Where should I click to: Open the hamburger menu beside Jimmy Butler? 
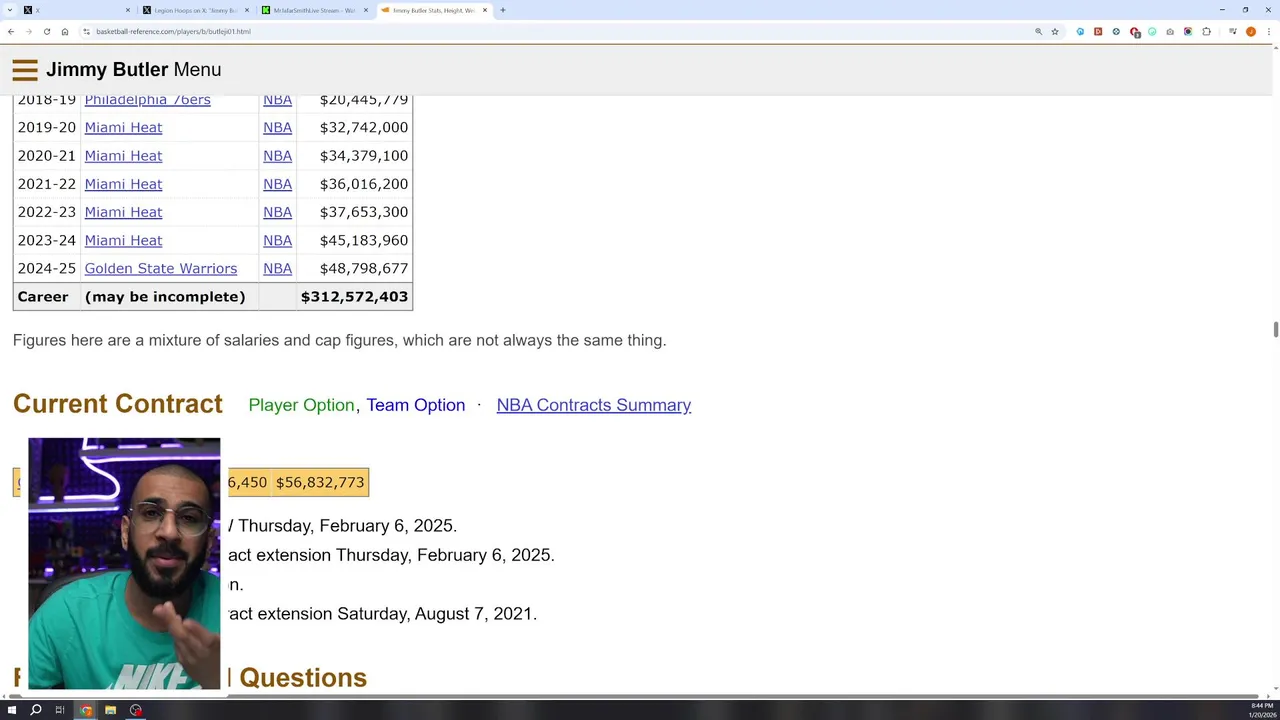[25, 70]
